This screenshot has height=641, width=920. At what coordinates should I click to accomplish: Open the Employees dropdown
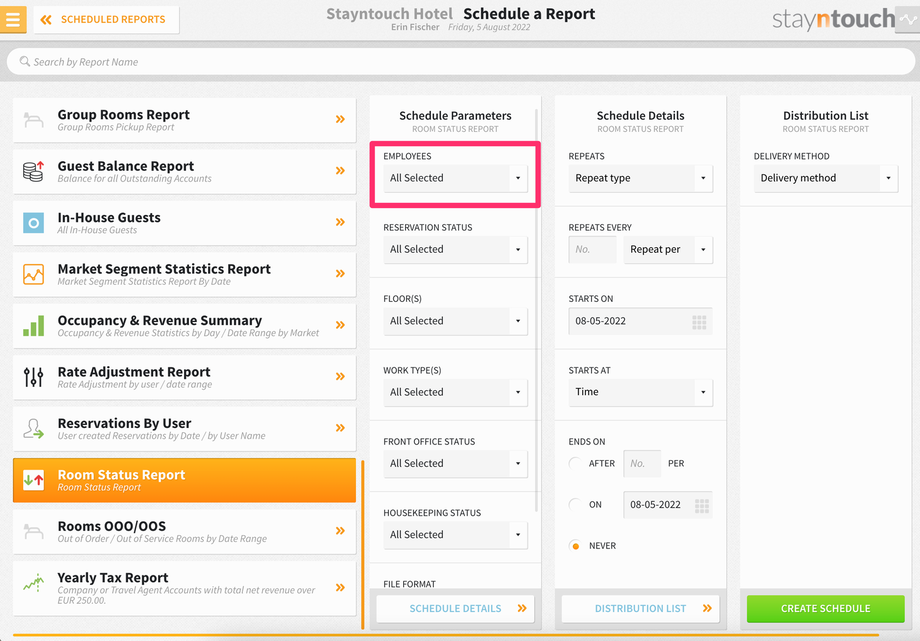click(x=455, y=178)
